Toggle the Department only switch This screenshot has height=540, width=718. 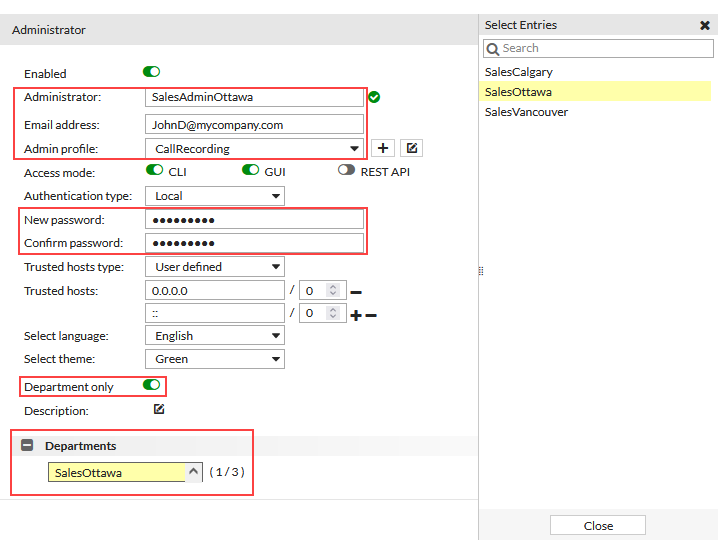click(151, 385)
